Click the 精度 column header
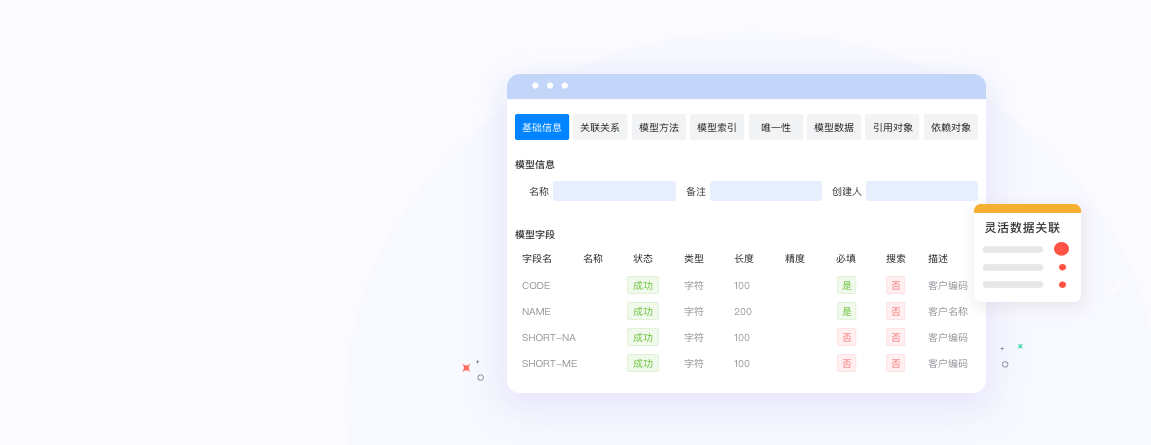 795,258
